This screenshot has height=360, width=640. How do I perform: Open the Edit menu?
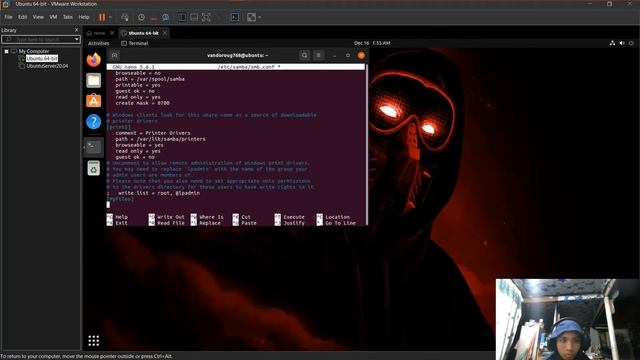tap(22, 17)
